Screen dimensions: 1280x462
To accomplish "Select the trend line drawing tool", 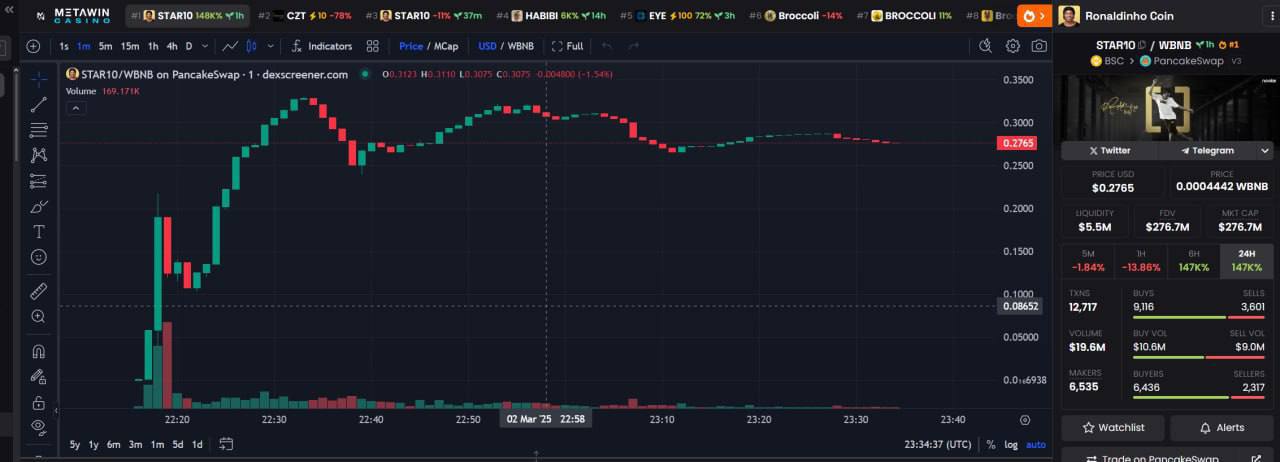I will click(x=39, y=104).
